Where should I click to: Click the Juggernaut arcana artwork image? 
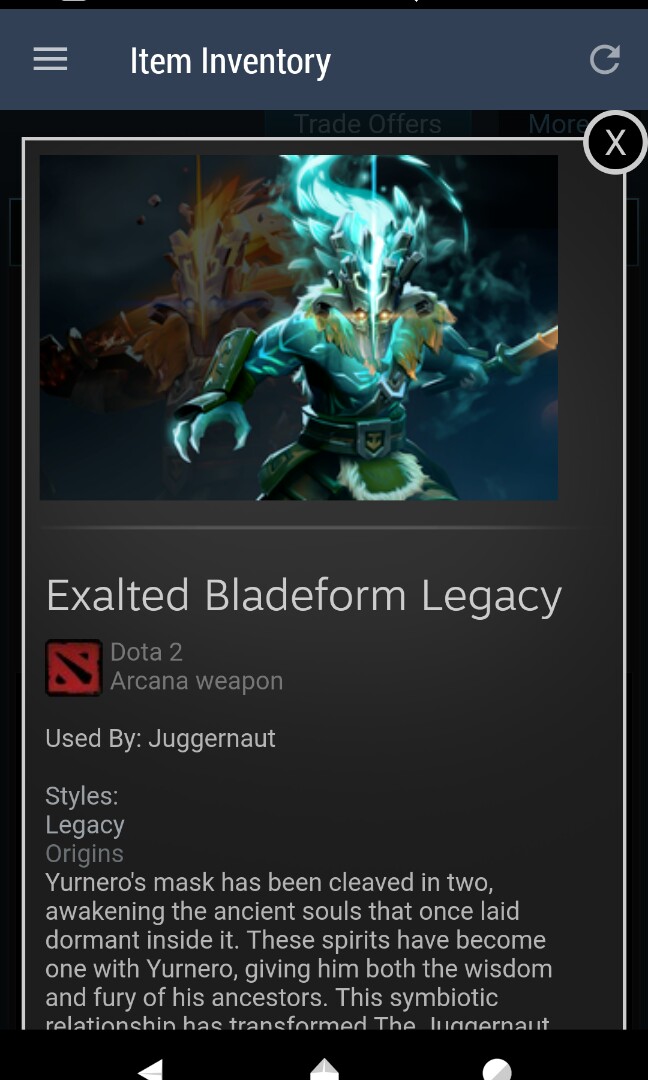[x=299, y=327]
